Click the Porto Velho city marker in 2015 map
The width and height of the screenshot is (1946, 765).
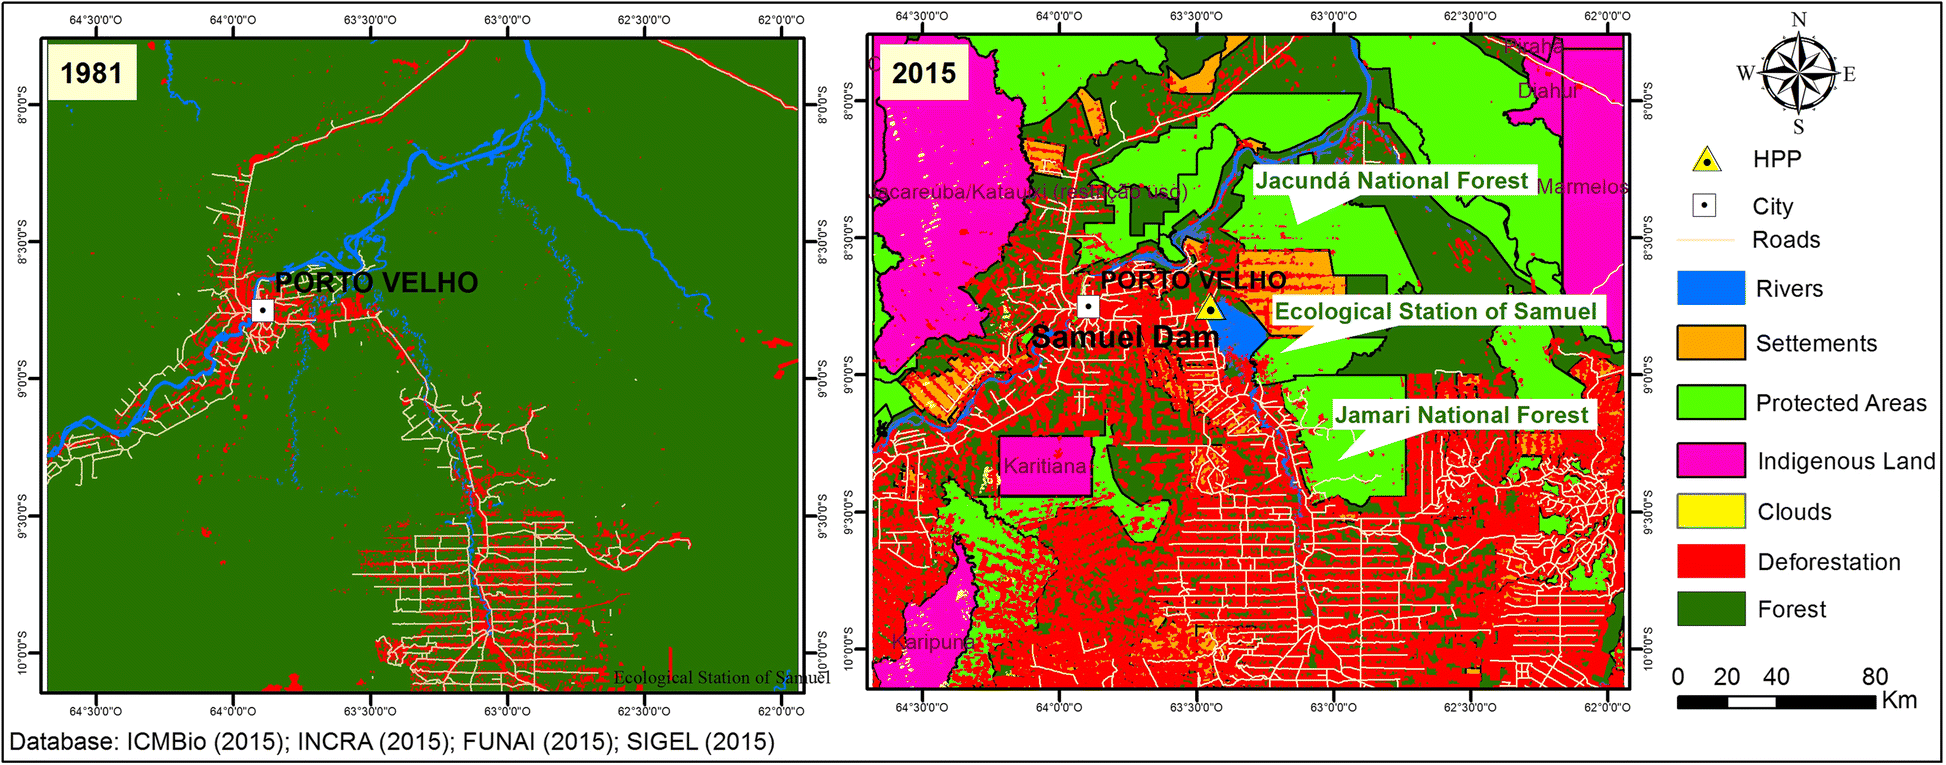(1088, 306)
